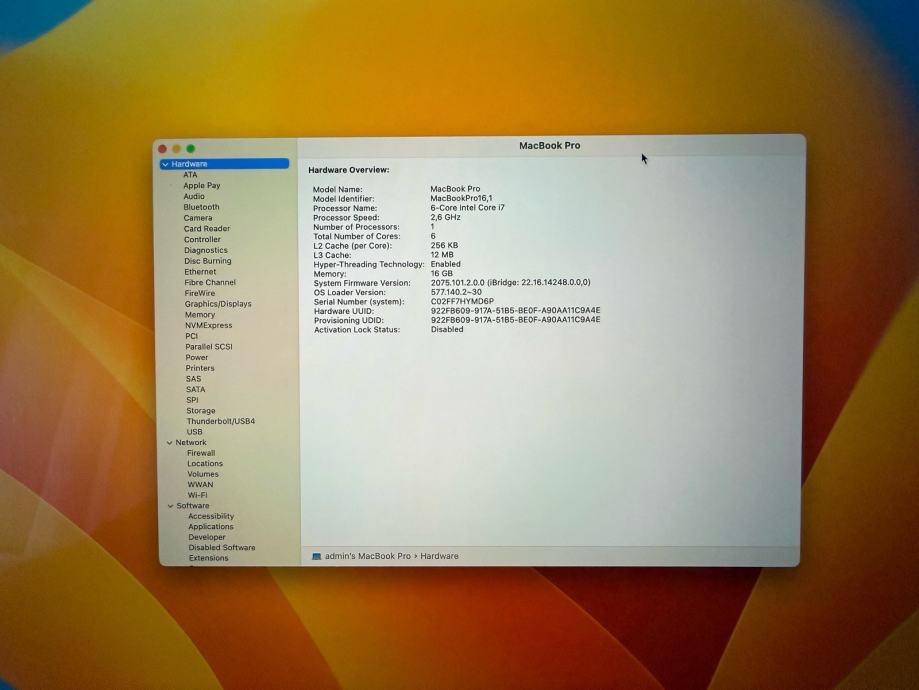Click the laptop icon in path bar
This screenshot has width=919, height=690.
pyautogui.click(x=316, y=556)
